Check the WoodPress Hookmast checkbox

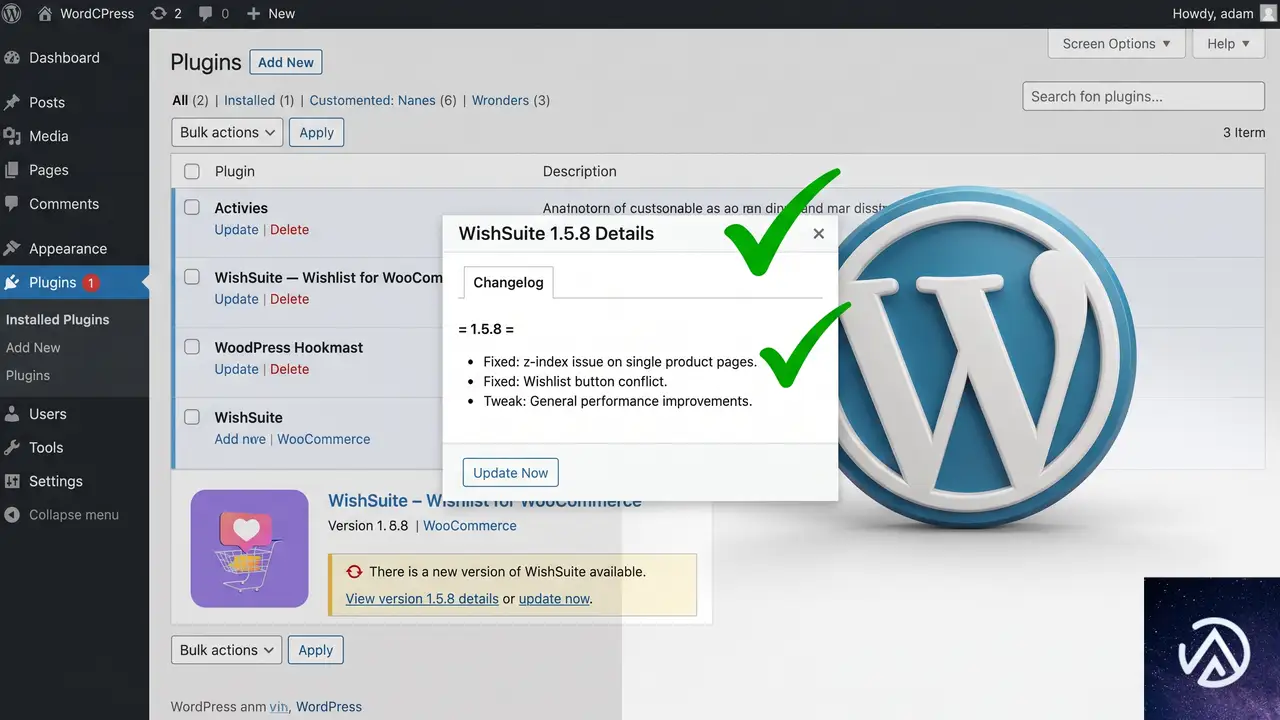[x=192, y=347]
